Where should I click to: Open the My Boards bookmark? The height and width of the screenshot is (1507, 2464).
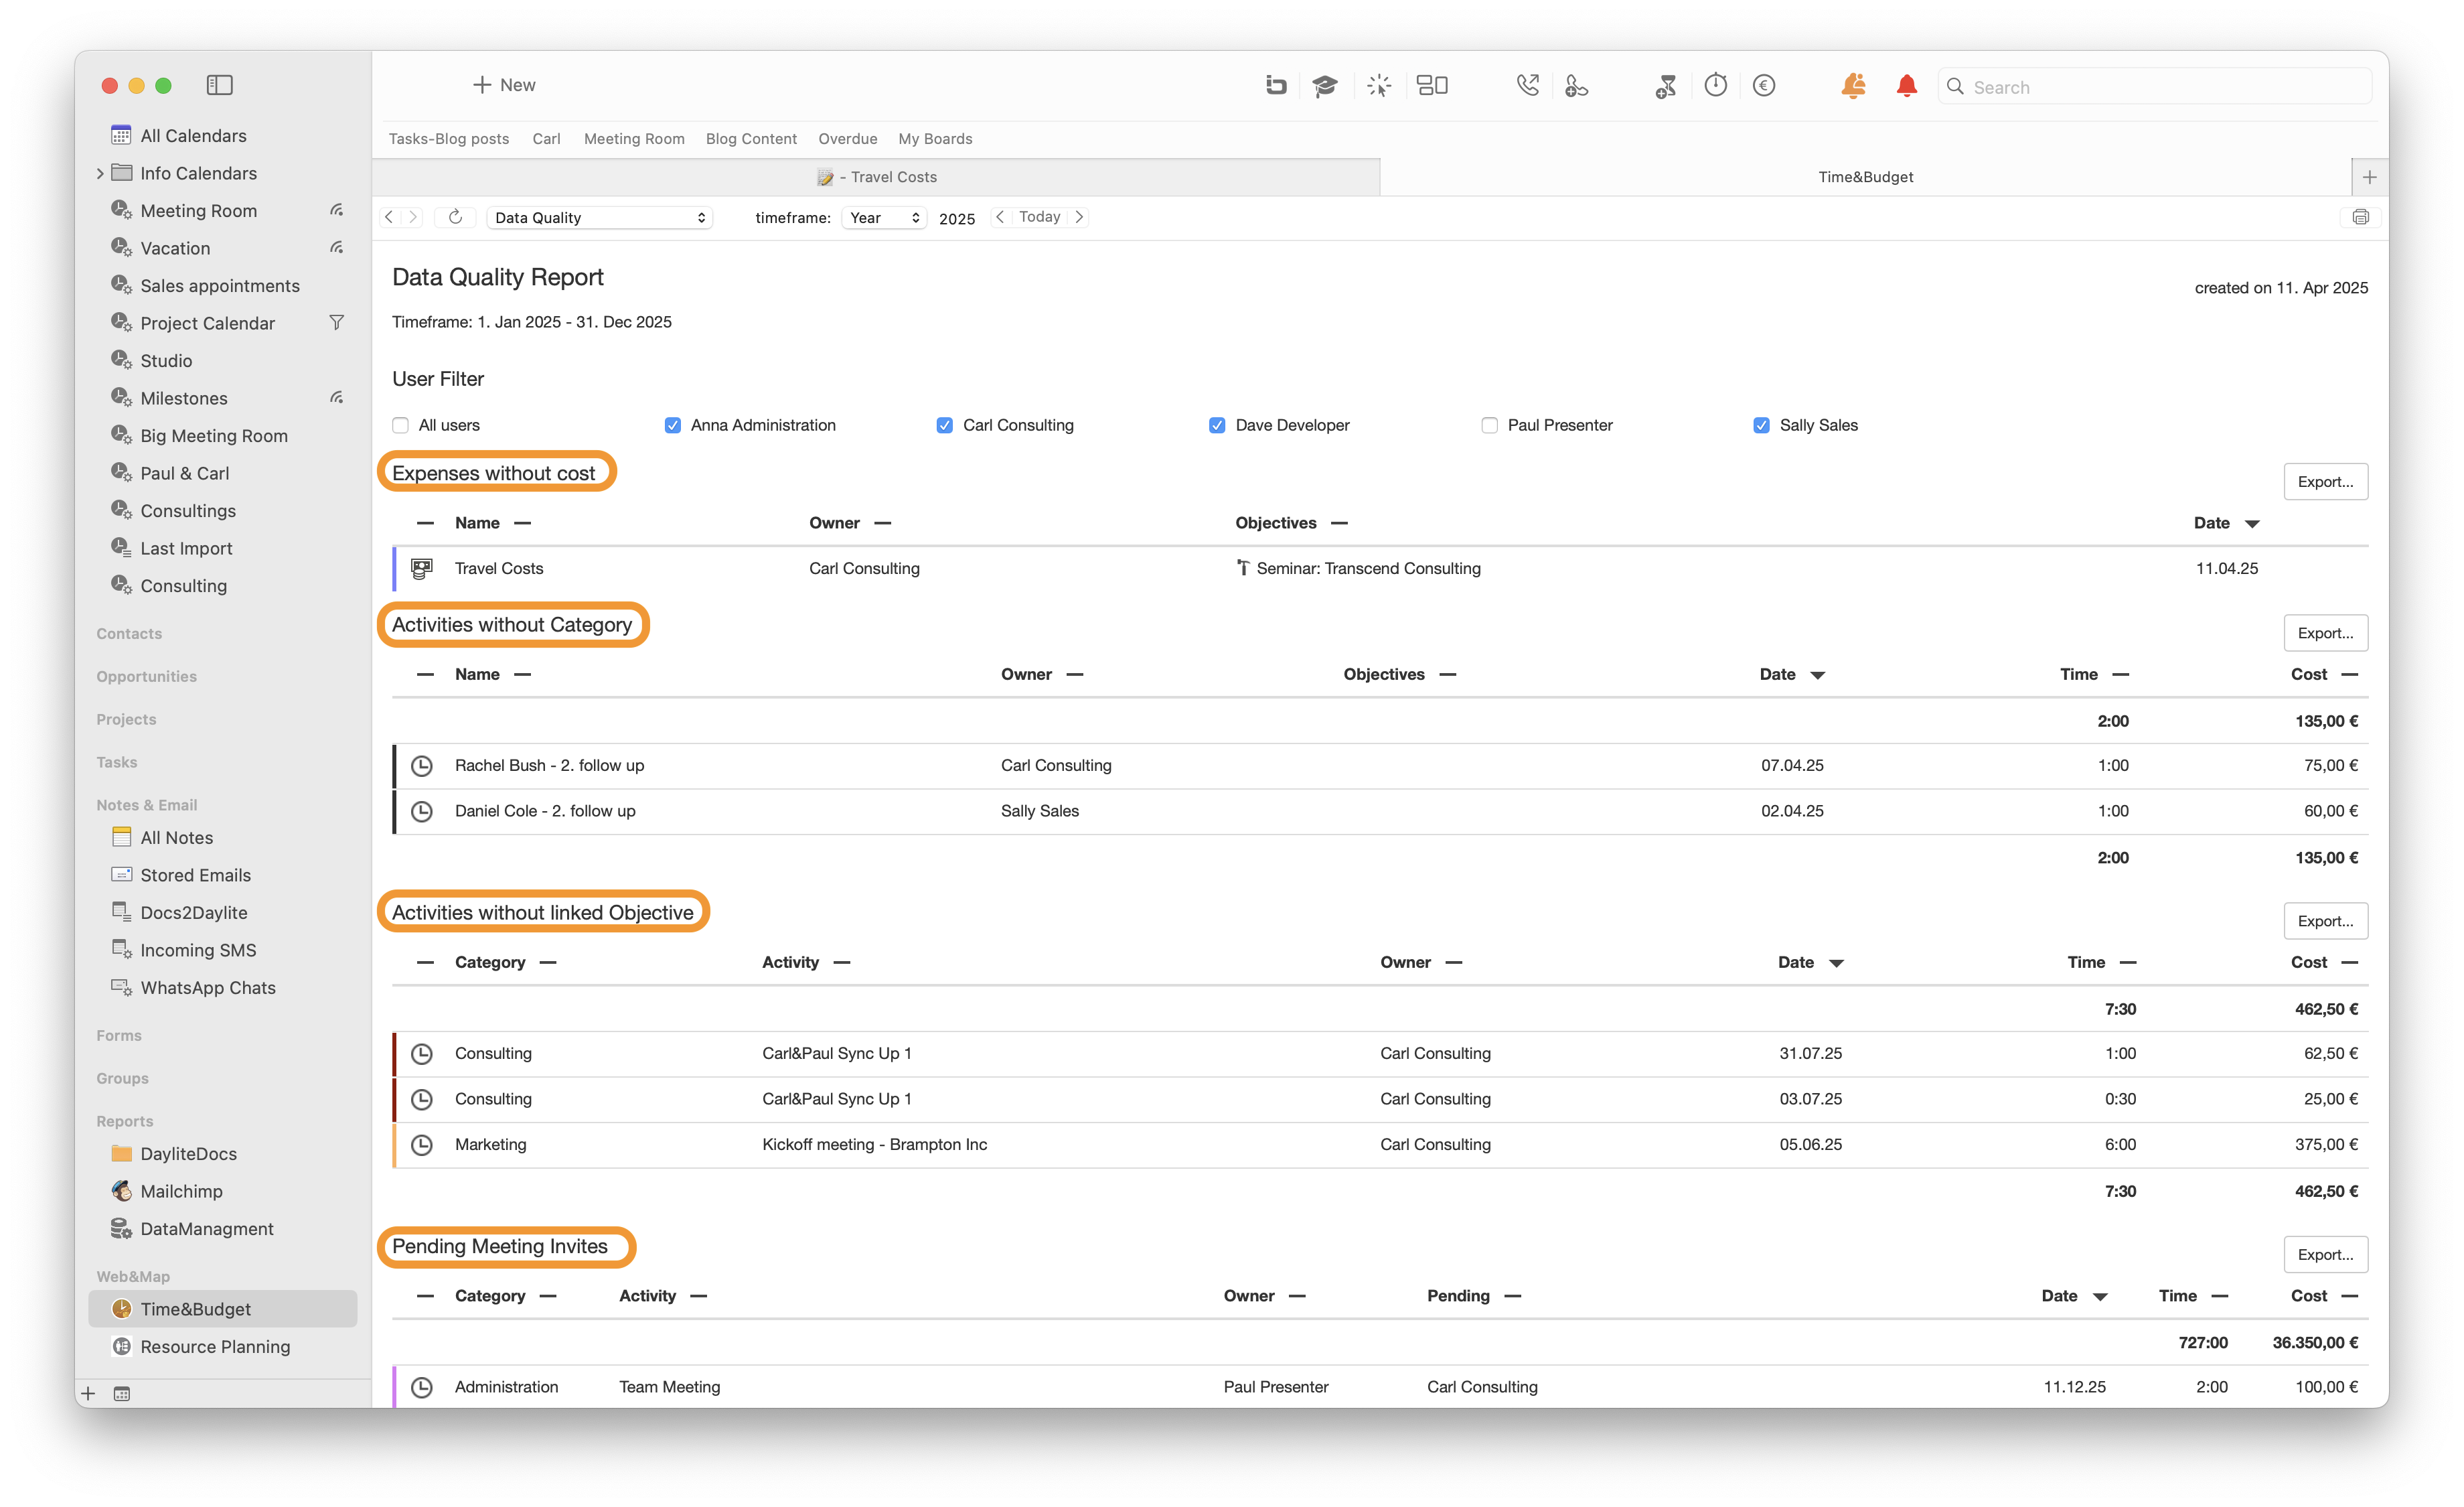coord(935,139)
